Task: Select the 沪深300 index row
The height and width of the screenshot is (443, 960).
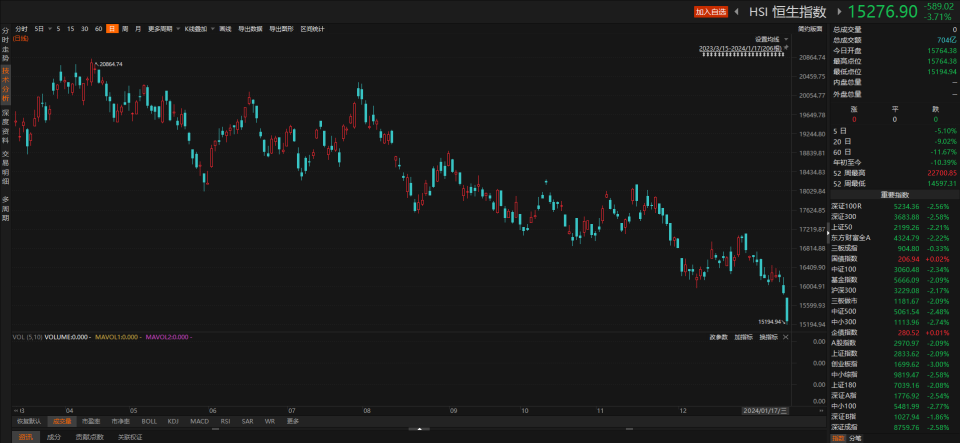Action: coord(894,290)
